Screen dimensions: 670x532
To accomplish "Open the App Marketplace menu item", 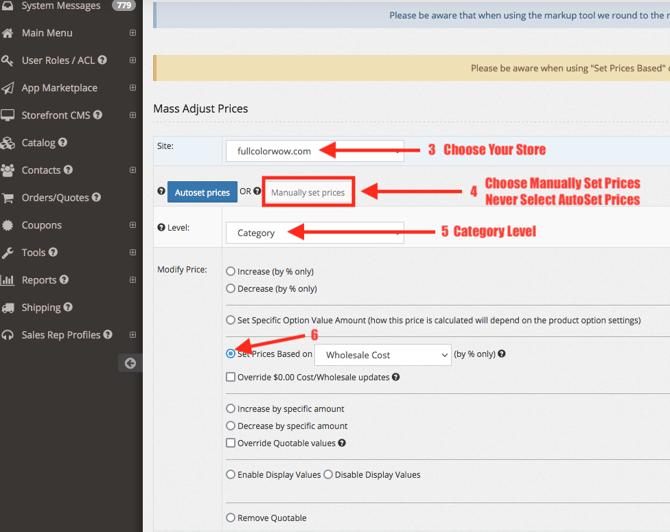I will tap(62, 88).
